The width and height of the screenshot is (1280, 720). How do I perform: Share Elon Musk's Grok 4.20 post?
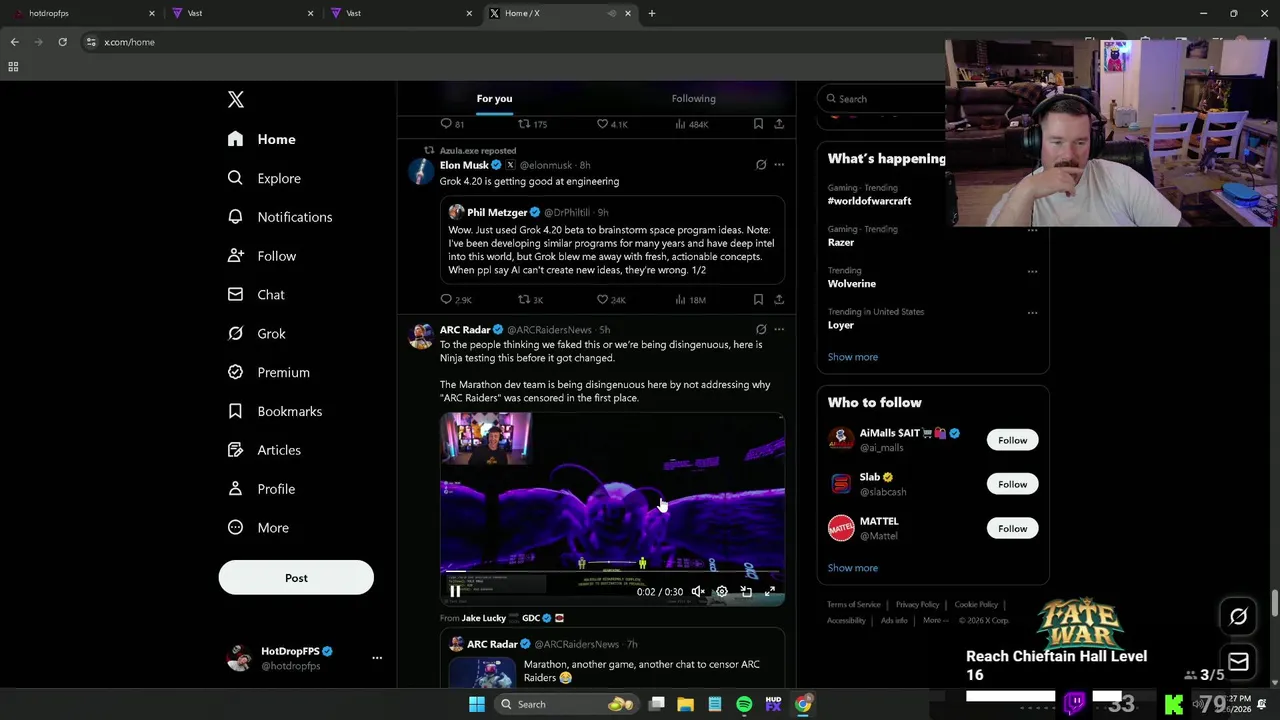[779, 299]
